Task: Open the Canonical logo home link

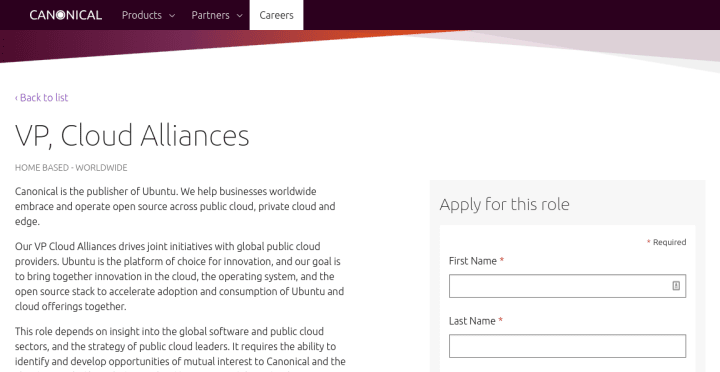Action: coord(66,15)
